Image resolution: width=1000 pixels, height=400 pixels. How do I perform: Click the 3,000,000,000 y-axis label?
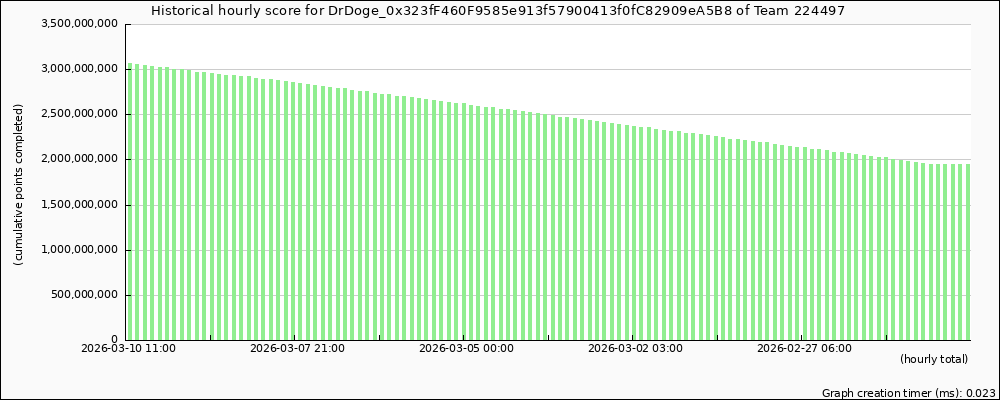tap(77, 69)
